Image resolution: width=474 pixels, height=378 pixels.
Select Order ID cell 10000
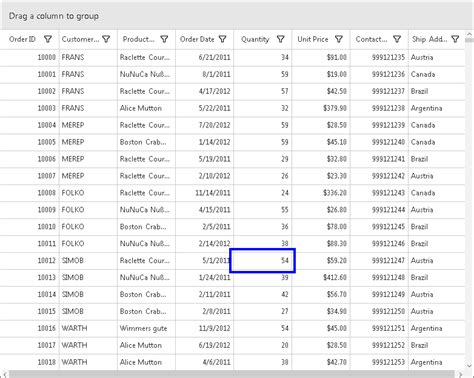[29, 57]
